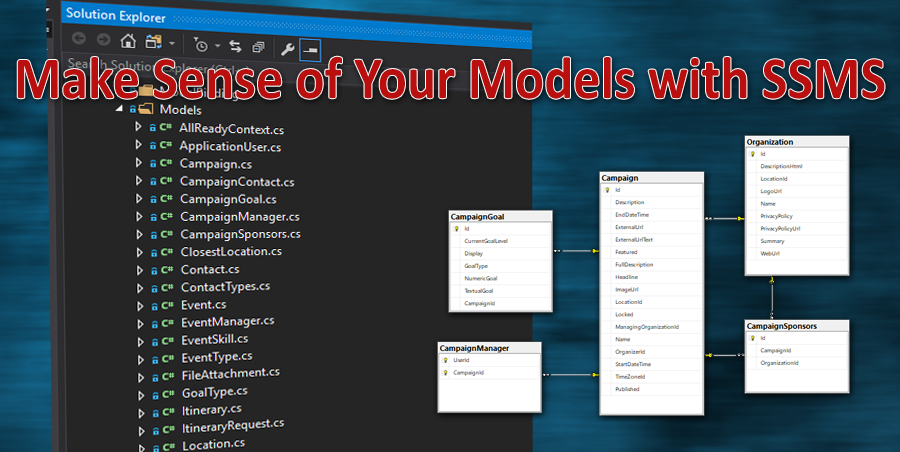This screenshot has height=452, width=900.
Task: Click the Sync with Active Document icon
Action: [x=235, y=45]
